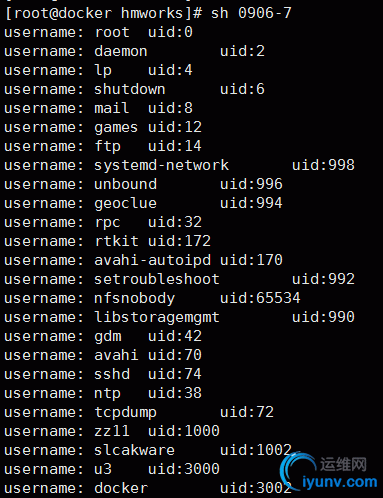Select the 'zzll' username entry
Viewport: 383px width, 498px height.
coord(112,431)
